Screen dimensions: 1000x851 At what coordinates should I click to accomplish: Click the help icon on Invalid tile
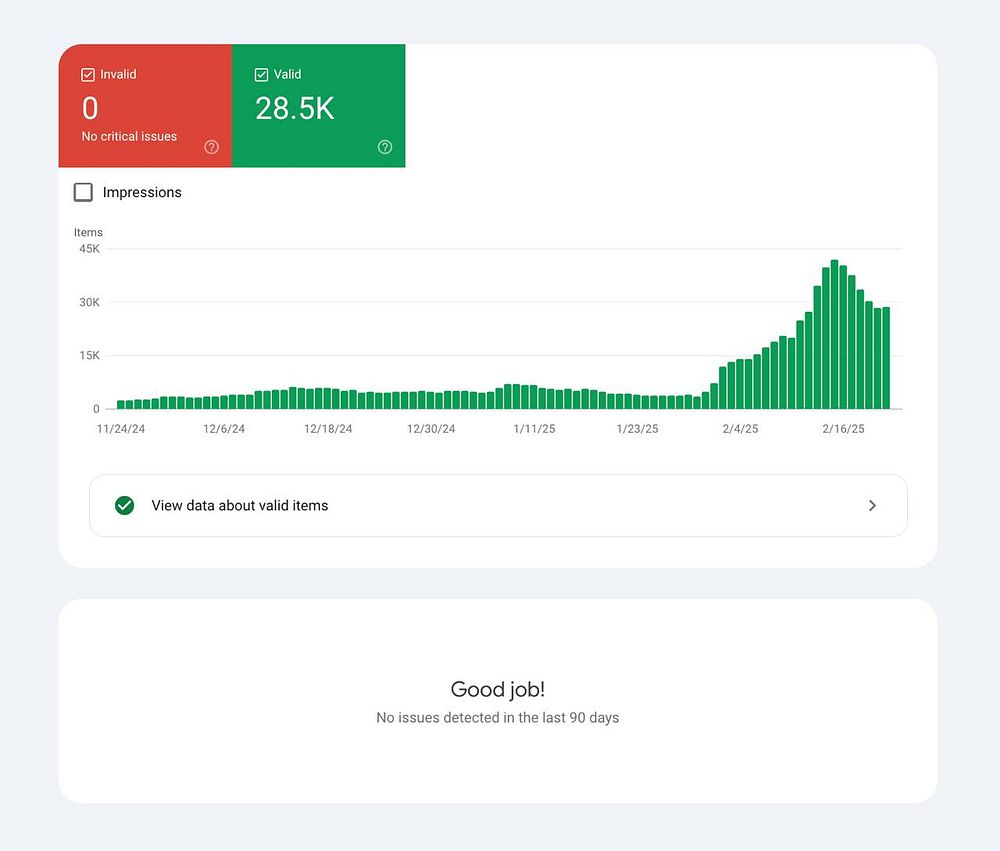(211, 147)
